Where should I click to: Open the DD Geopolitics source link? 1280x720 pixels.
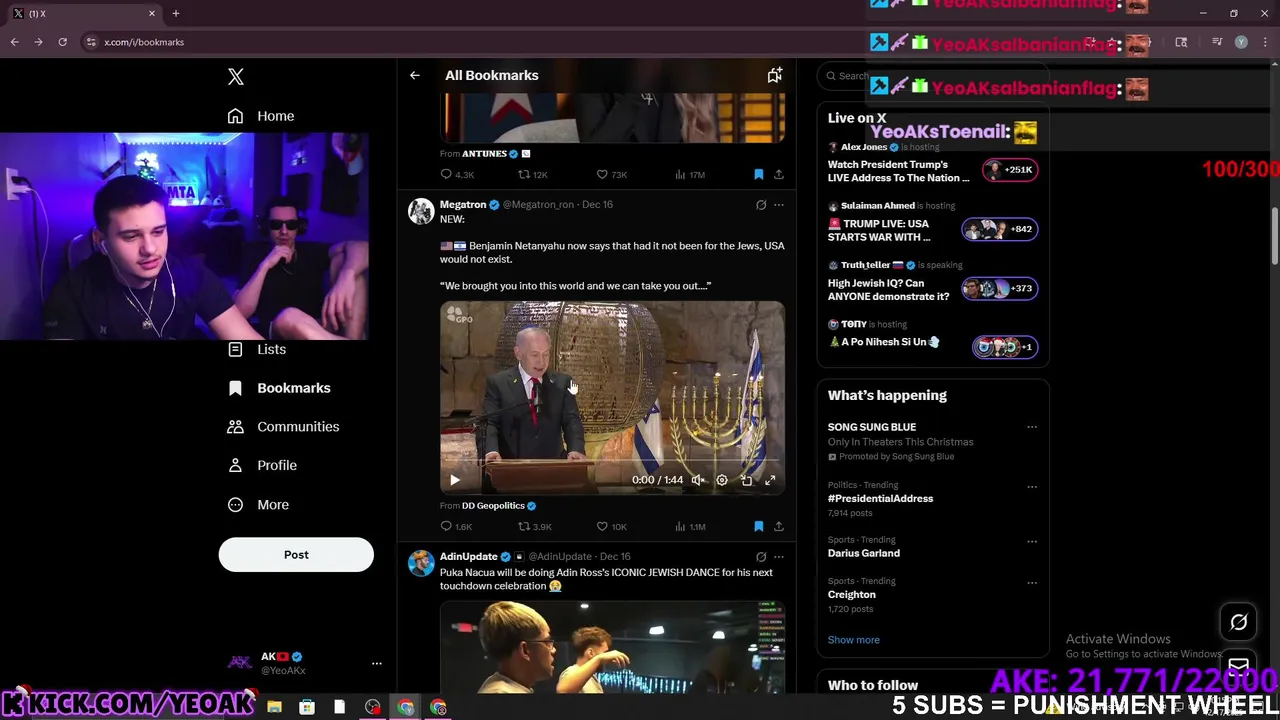[499, 506]
